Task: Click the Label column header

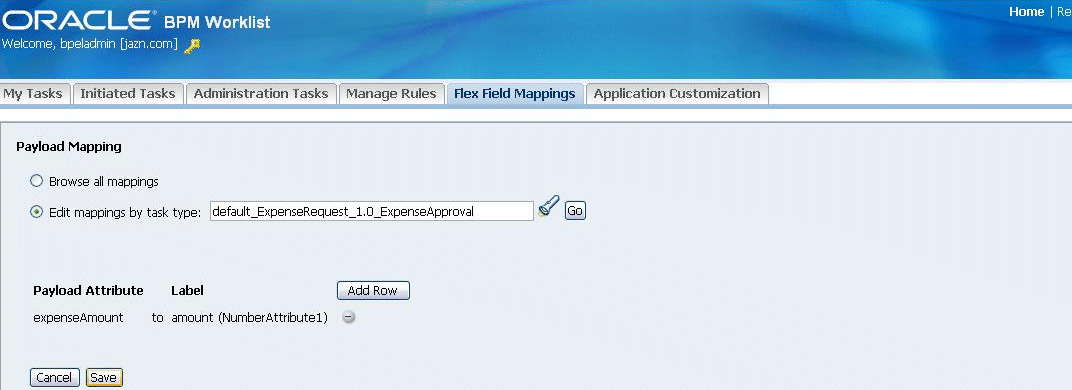Action: (x=187, y=290)
